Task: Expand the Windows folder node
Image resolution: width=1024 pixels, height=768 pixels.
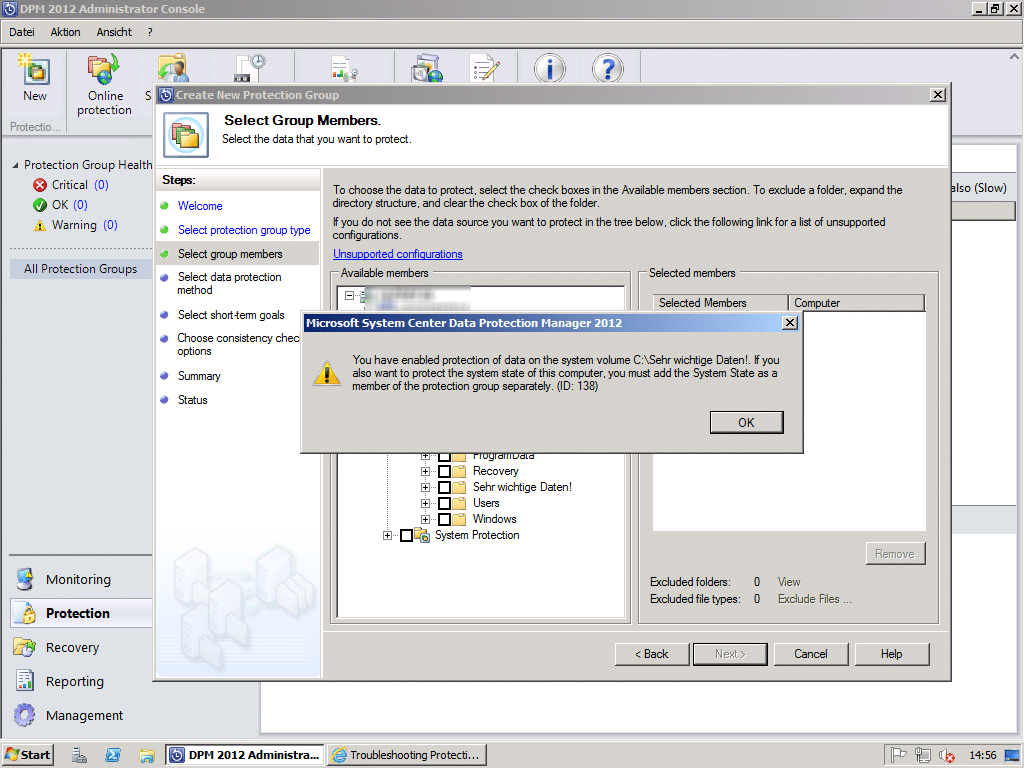Action: click(425, 519)
